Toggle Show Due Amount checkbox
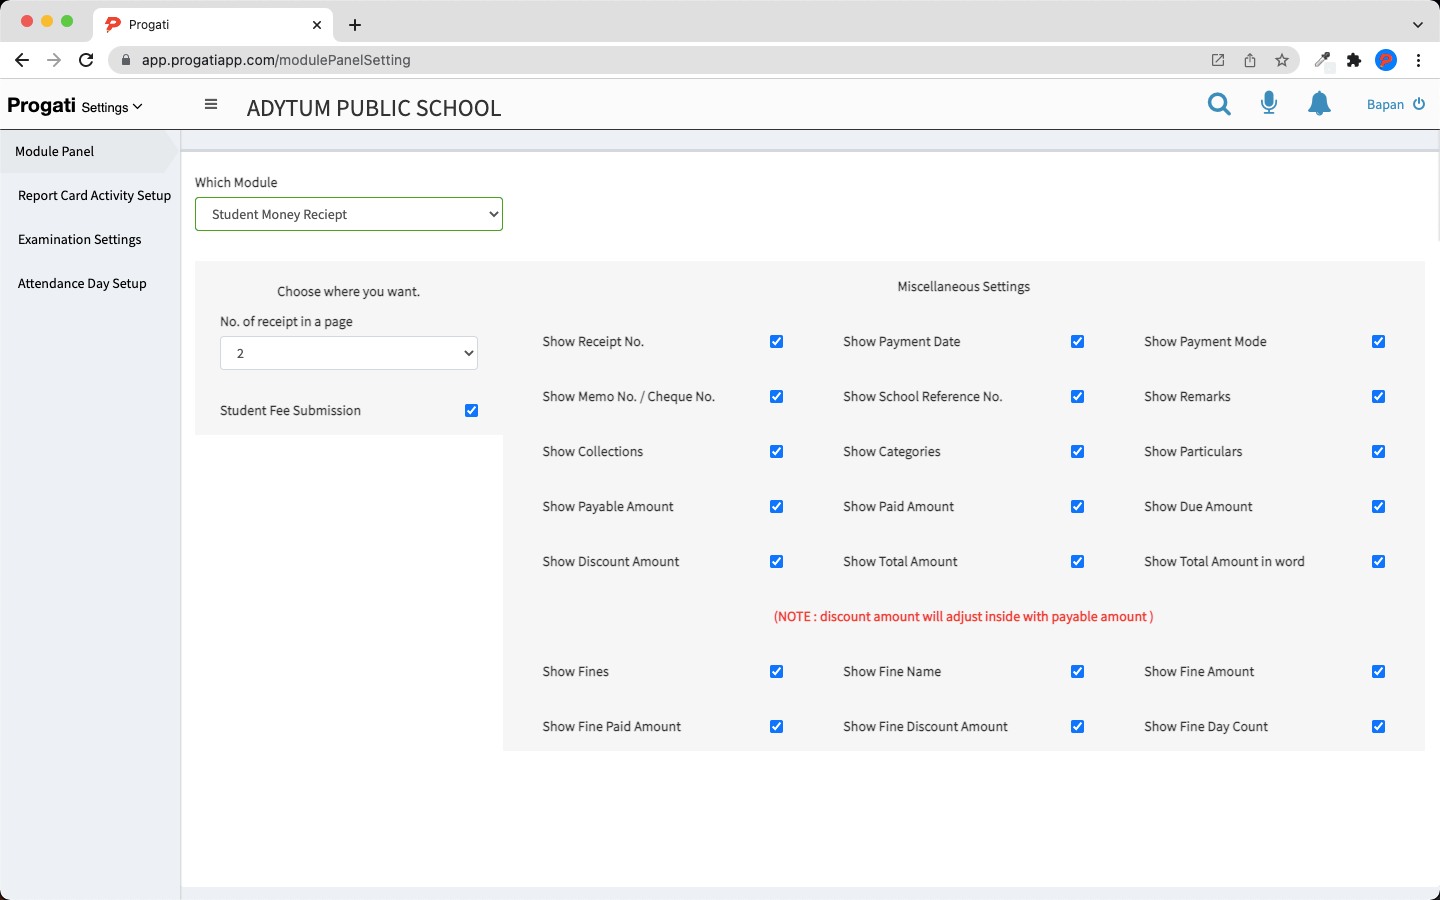The image size is (1440, 900). (x=1378, y=506)
